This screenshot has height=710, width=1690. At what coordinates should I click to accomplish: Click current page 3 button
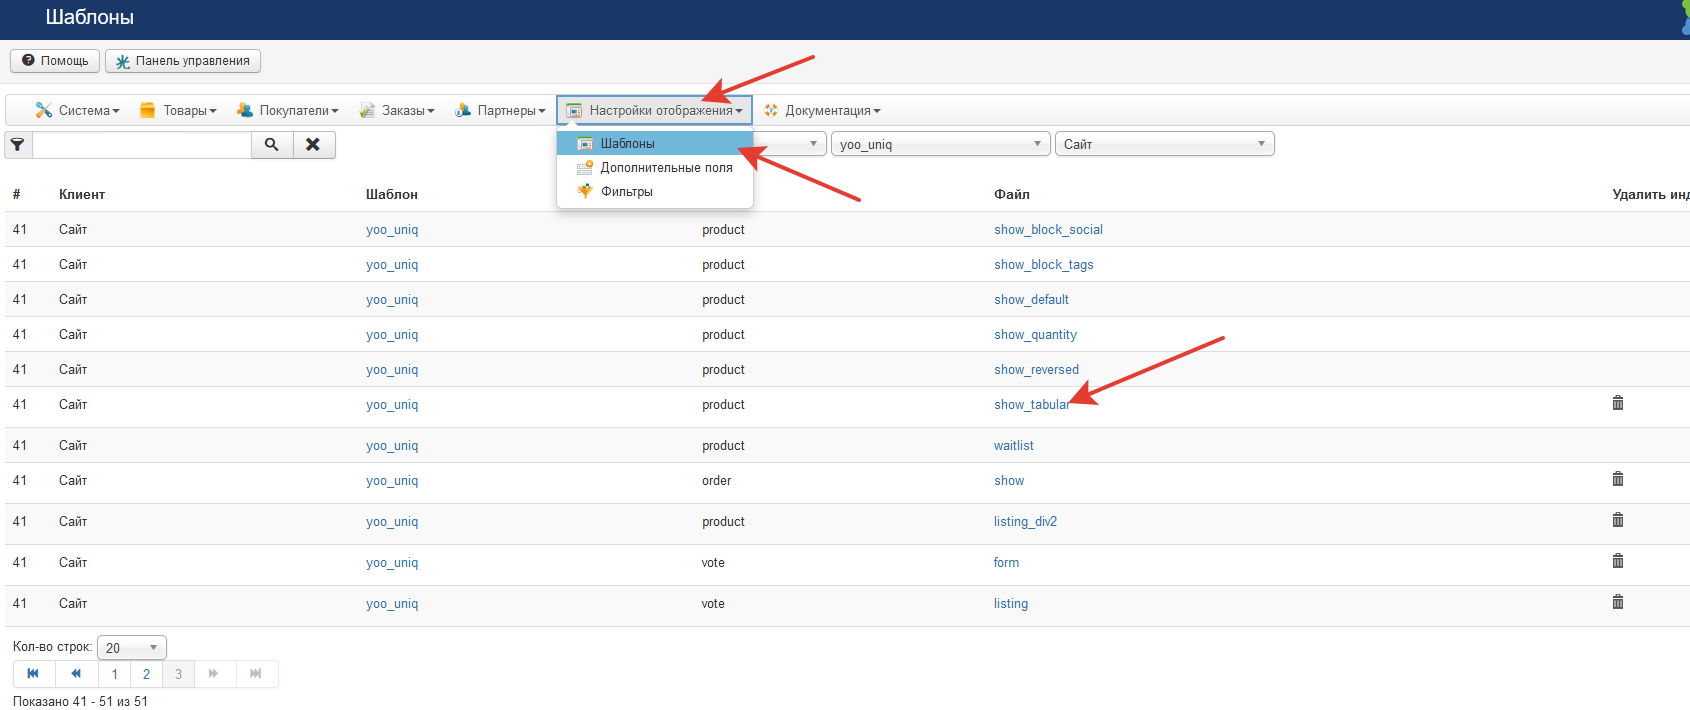coord(178,674)
